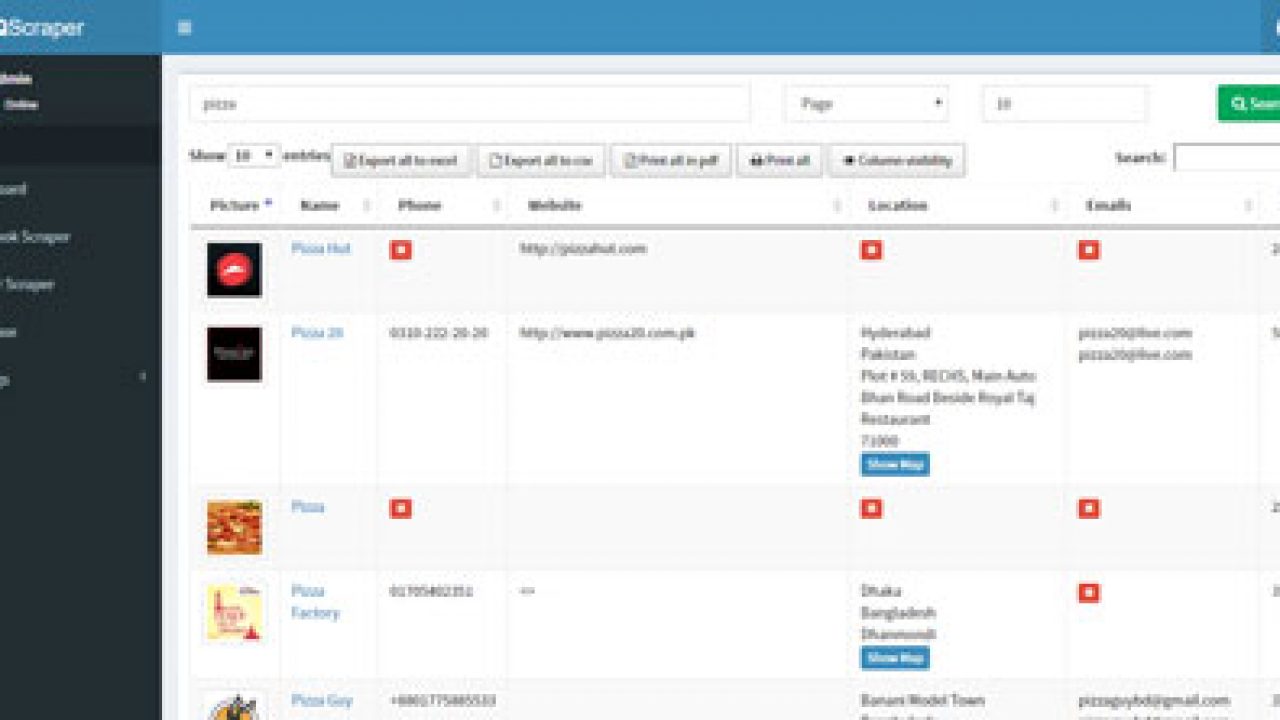Open the Pizza 20 logo thumbnail
Viewport: 1280px width, 720px height.
[234, 354]
